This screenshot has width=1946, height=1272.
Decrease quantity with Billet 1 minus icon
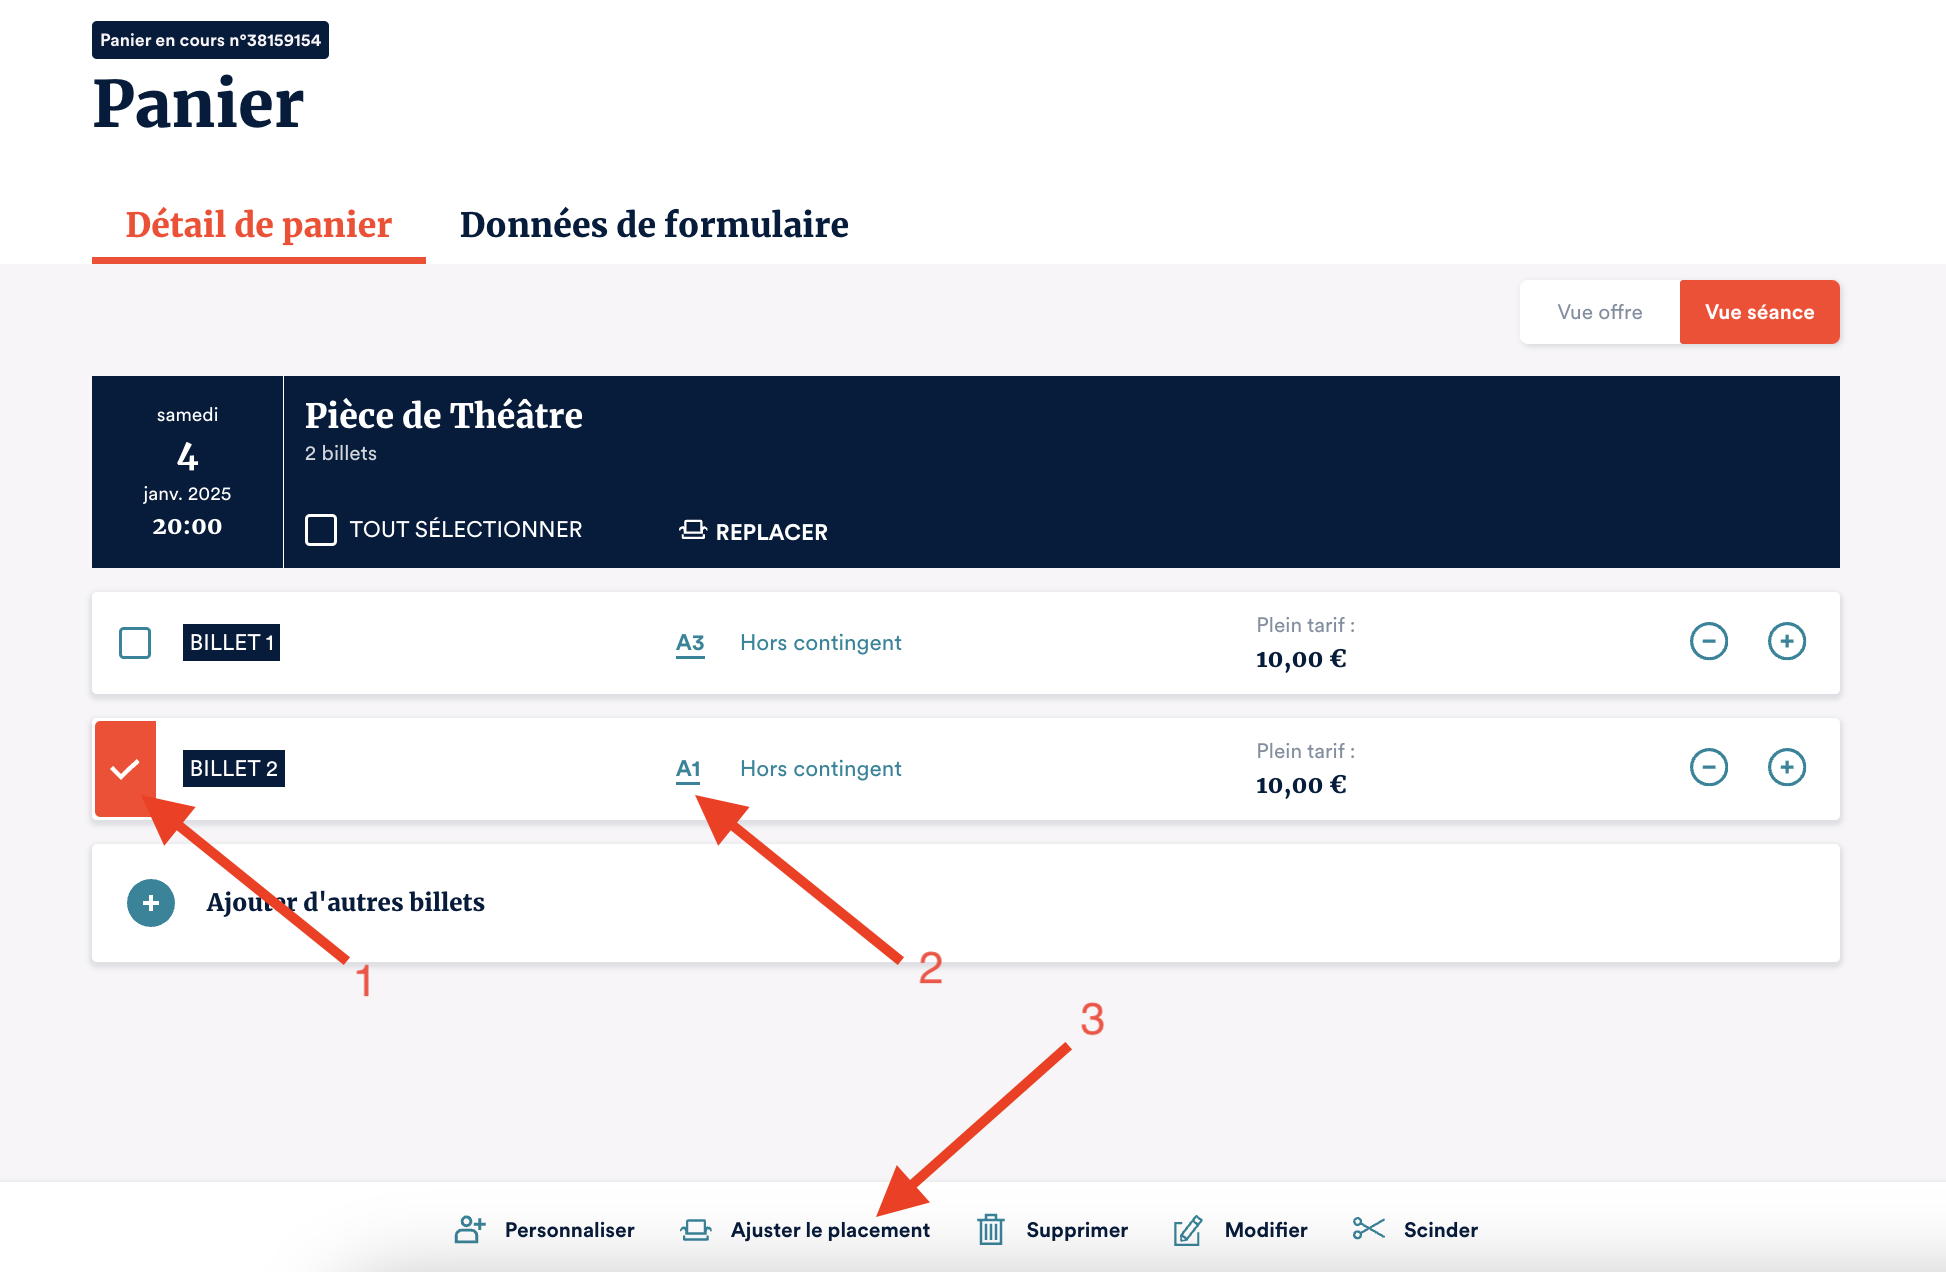(x=1708, y=641)
